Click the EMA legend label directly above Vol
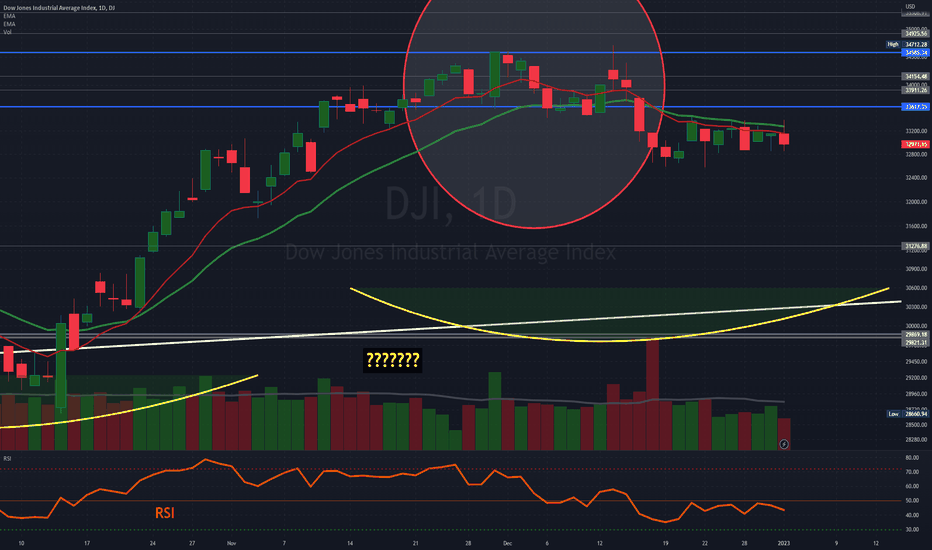This screenshot has width=932, height=550. pyautogui.click(x=9, y=24)
